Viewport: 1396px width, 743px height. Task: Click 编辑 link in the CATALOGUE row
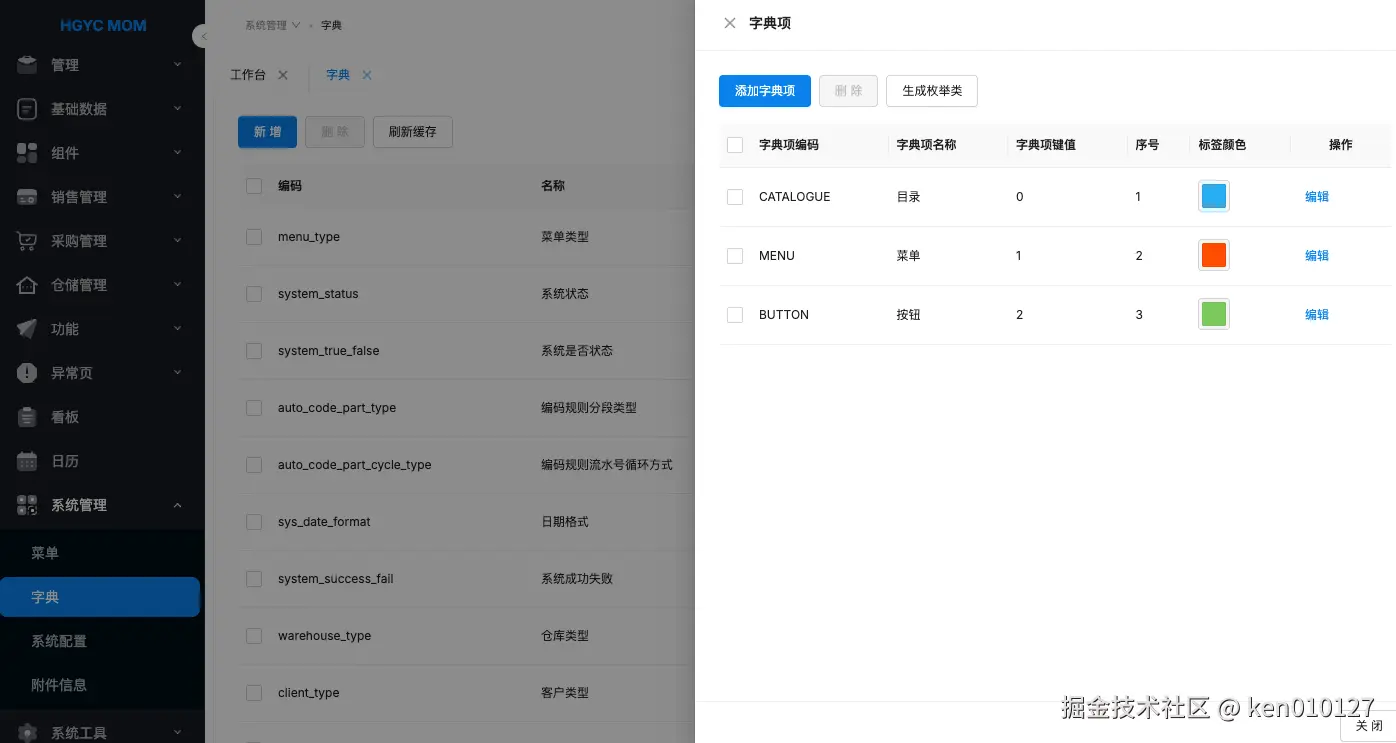pos(1317,197)
